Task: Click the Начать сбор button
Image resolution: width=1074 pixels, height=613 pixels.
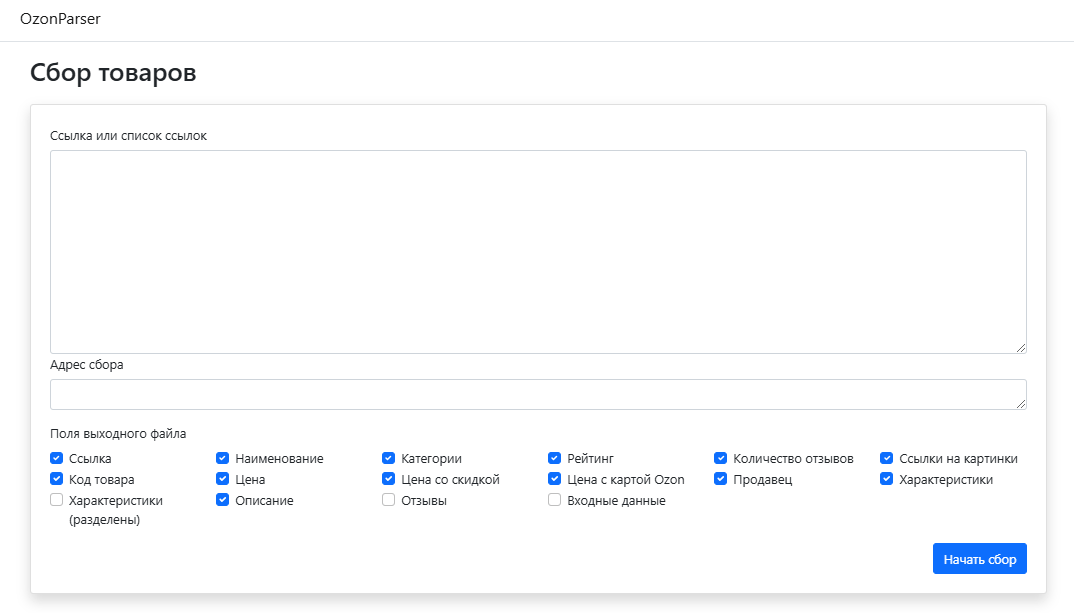Action: point(979,559)
